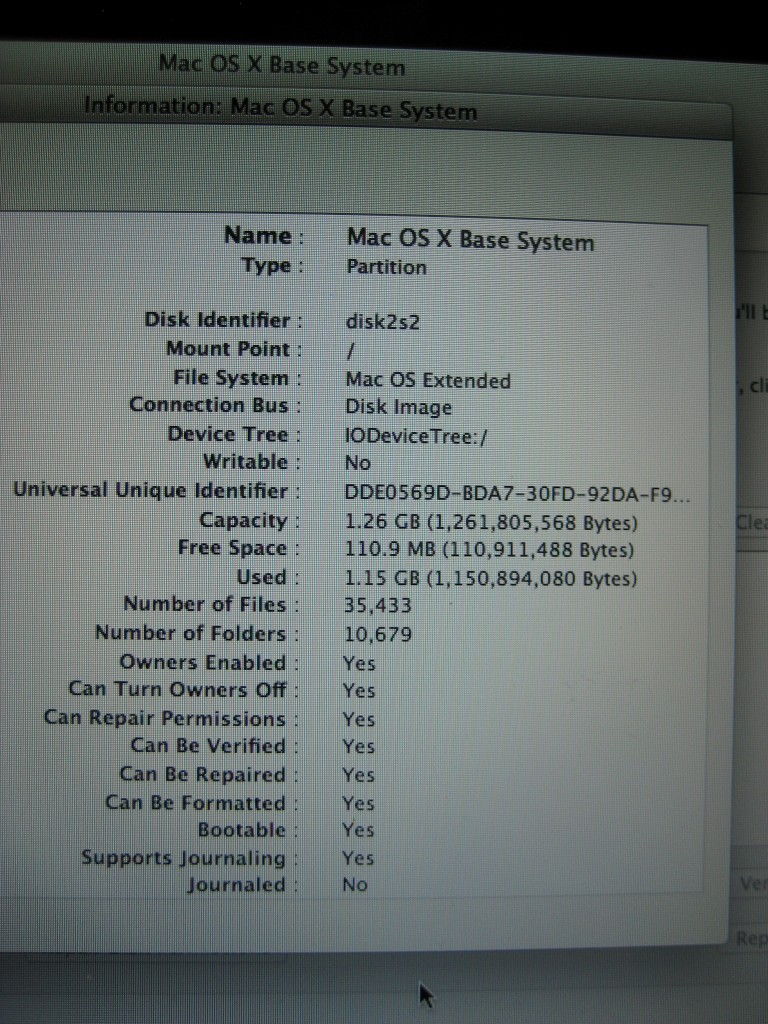
Task: Click the background window 'Mac OS X Base System' title
Action: click(x=281, y=65)
